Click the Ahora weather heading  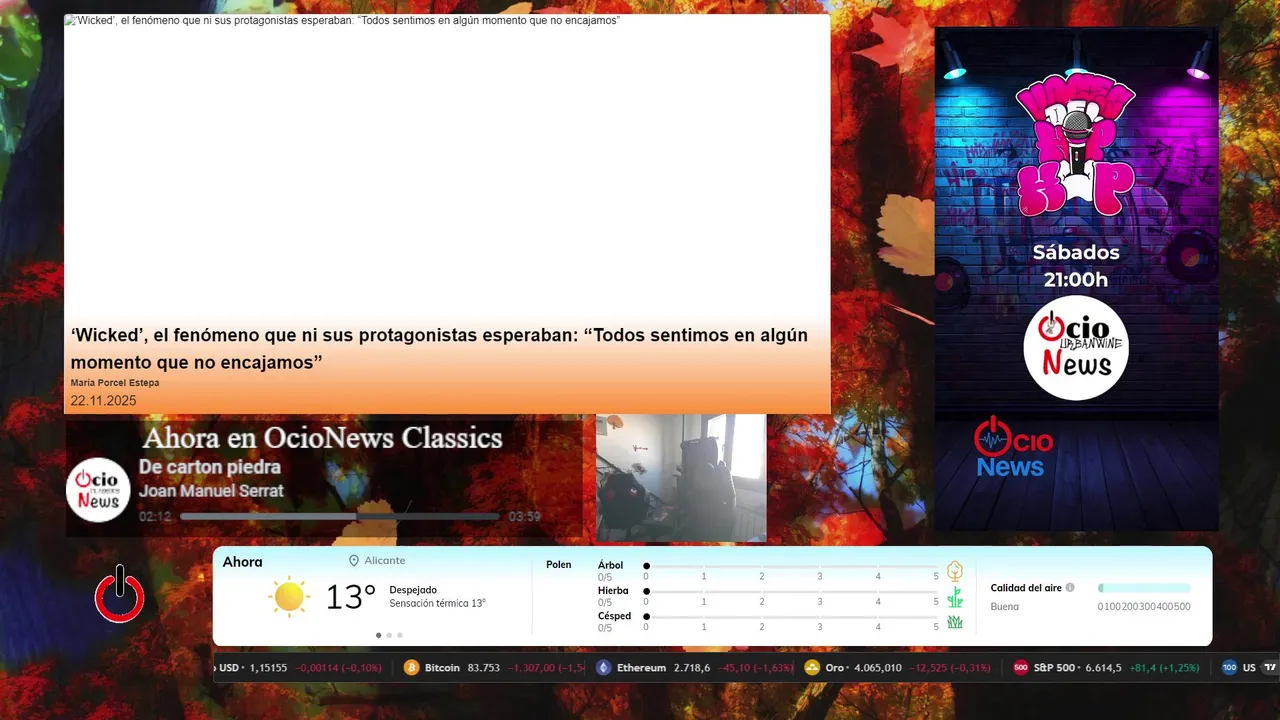(242, 562)
